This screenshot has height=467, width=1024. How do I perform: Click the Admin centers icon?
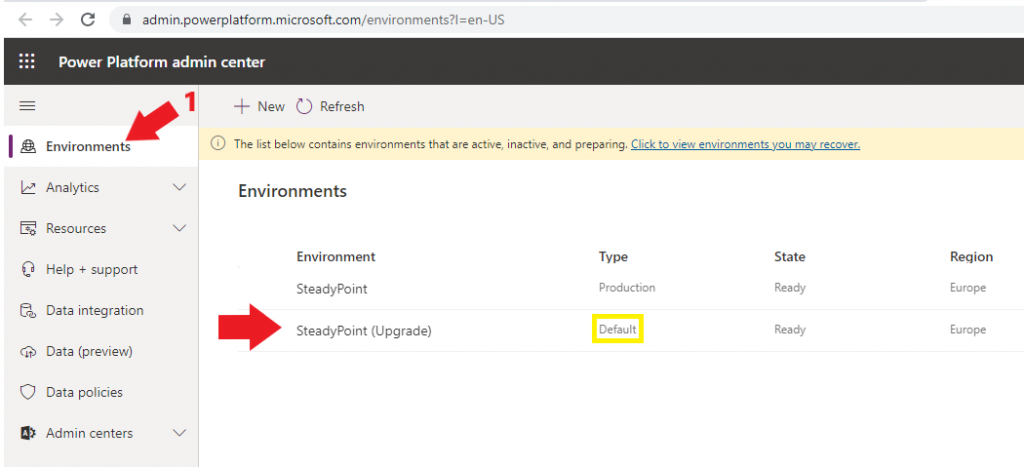click(x=27, y=433)
